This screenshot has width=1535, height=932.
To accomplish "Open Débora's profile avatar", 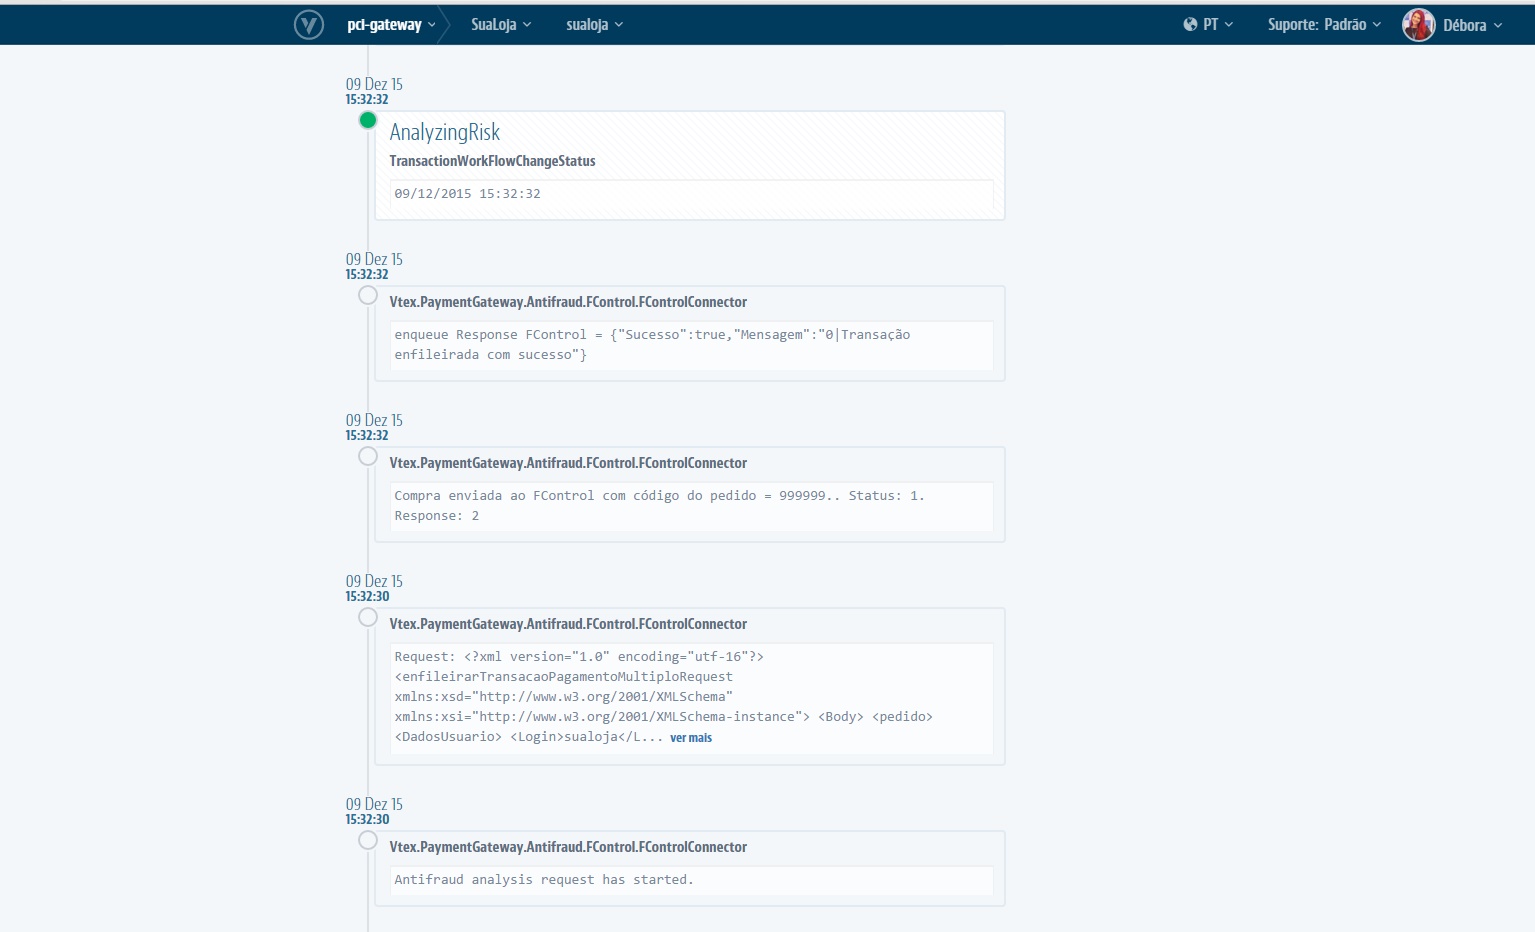I will click(1418, 25).
